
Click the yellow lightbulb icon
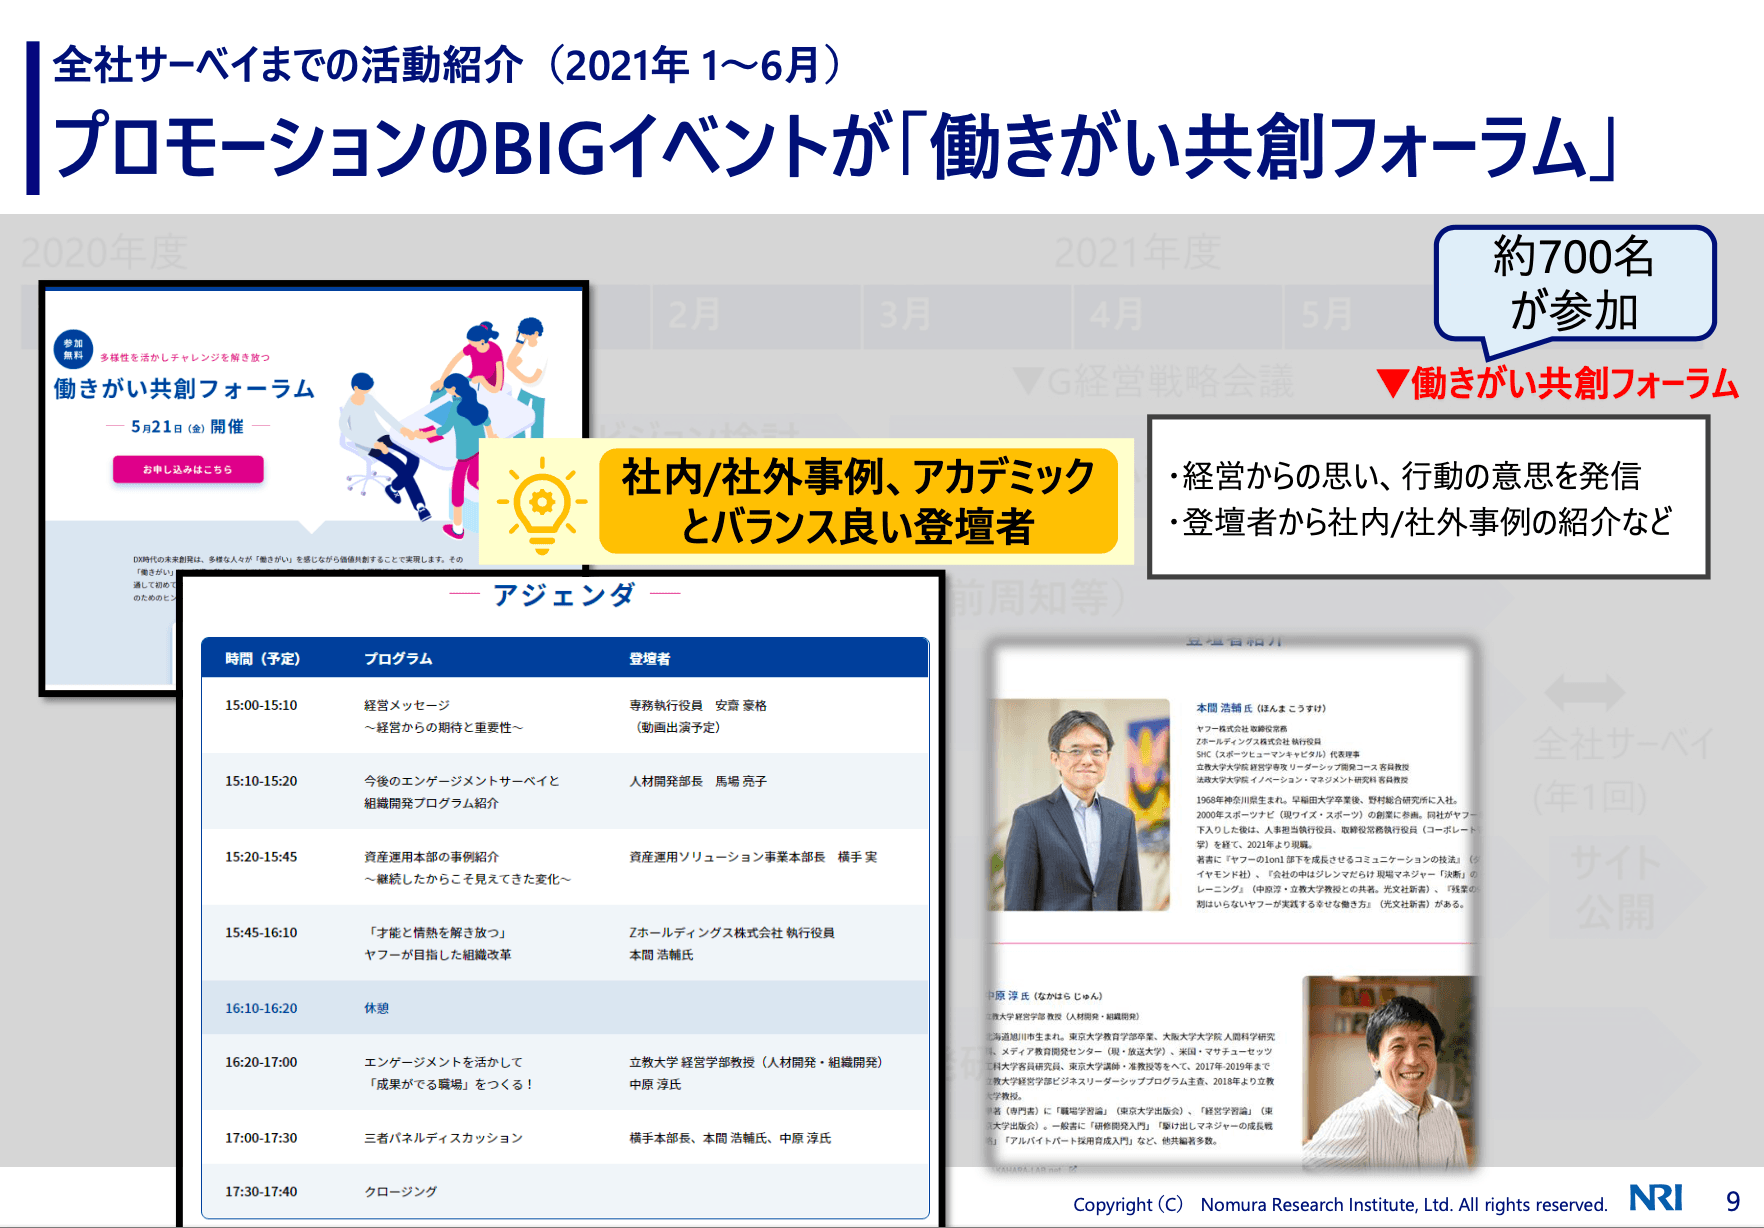541,504
